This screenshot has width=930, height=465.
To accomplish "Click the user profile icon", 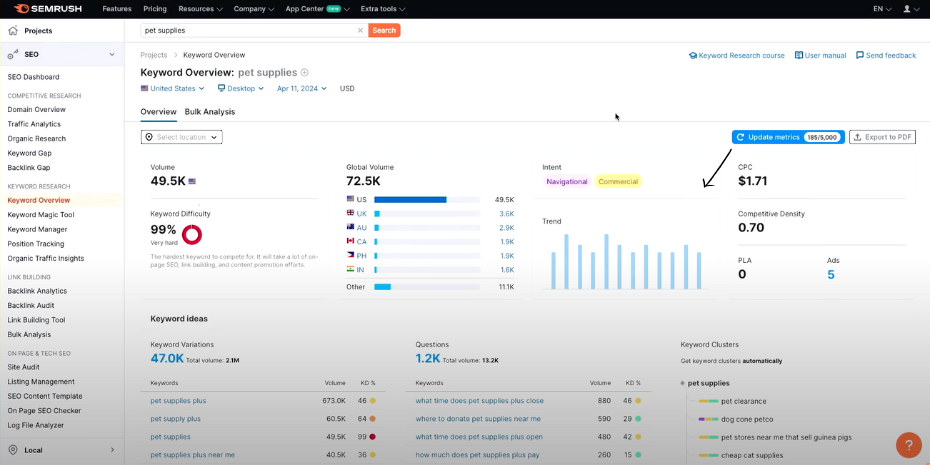I will coord(908,8).
